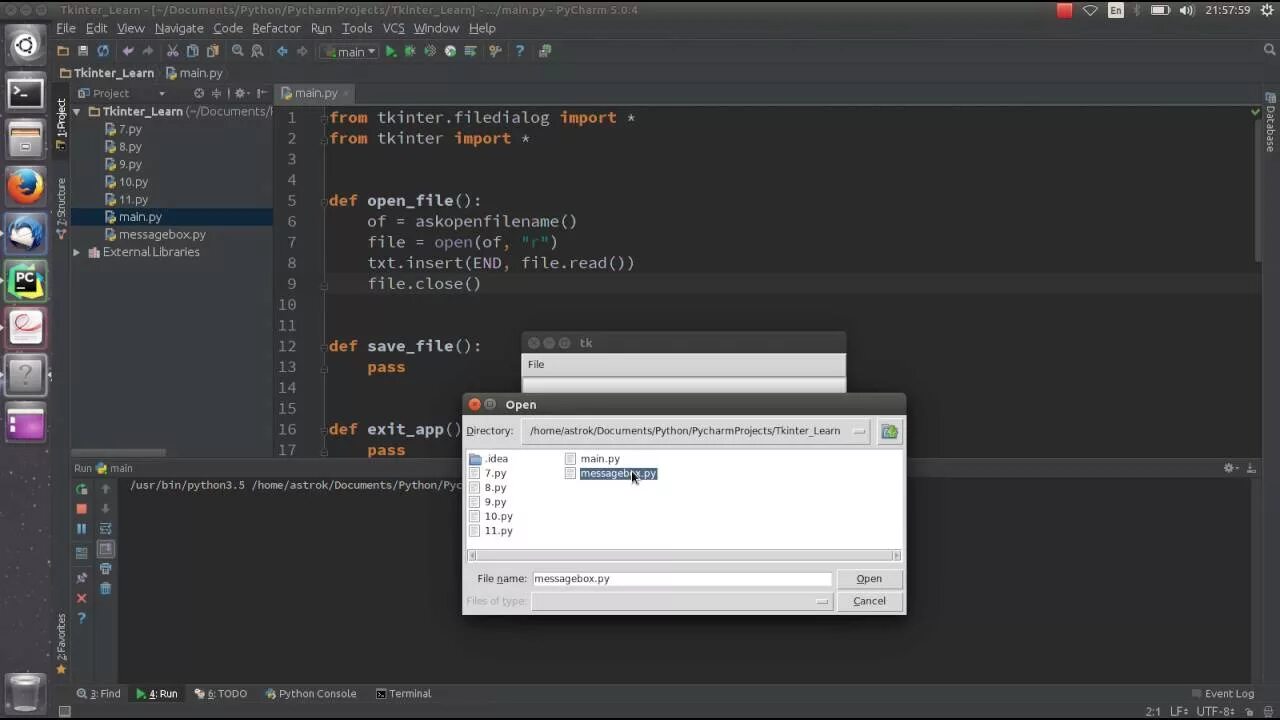Toggle the 1: Project side tab
Viewport: 1280px width, 720px height.
pos(61,125)
